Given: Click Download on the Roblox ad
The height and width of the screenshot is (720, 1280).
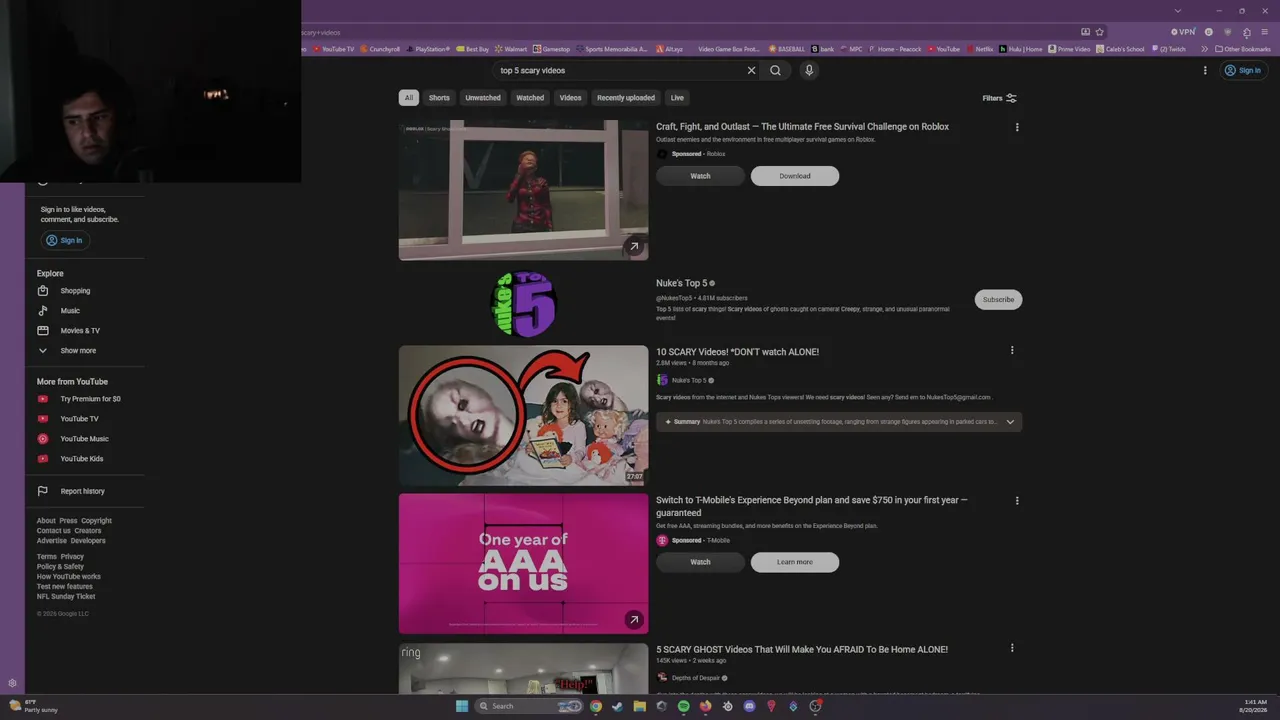Looking at the screenshot, I should (x=795, y=176).
